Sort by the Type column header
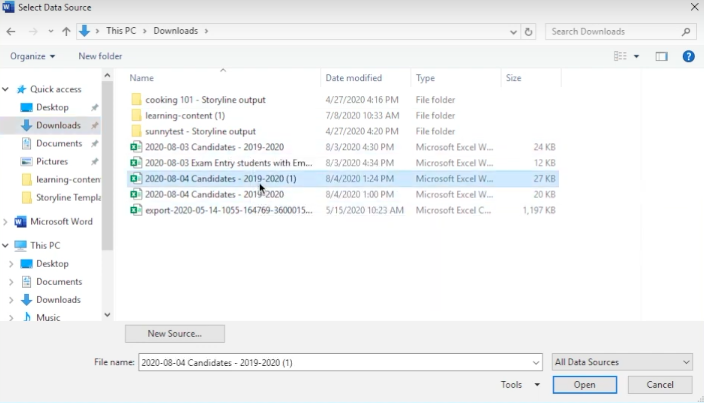The height and width of the screenshot is (403, 704). pos(425,78)
